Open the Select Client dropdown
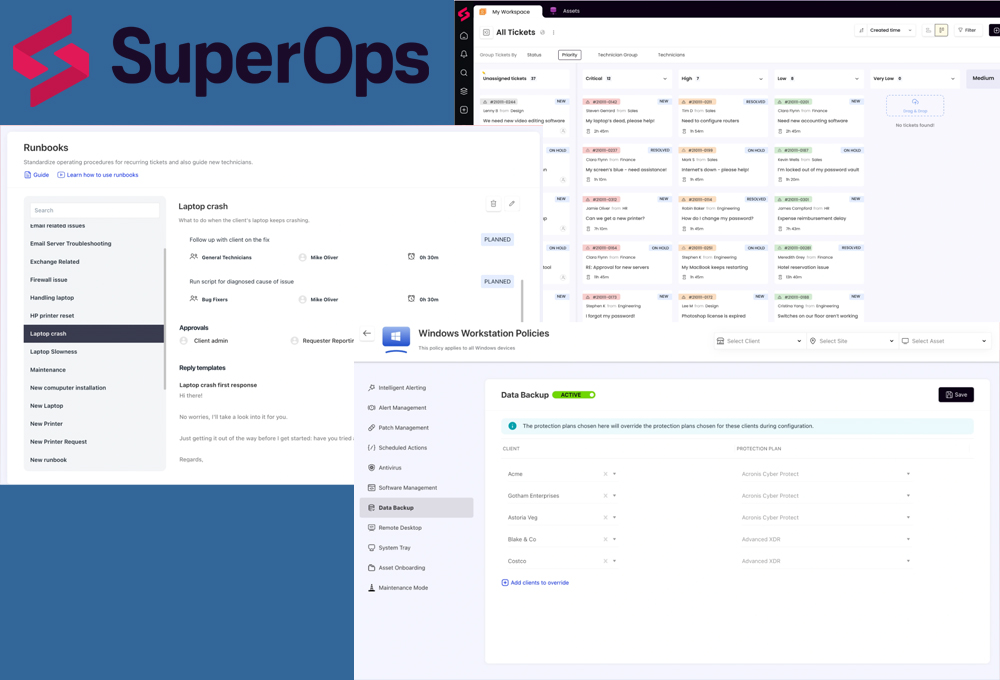Viewport: 1000px width, 680px height. pos(760,341)
